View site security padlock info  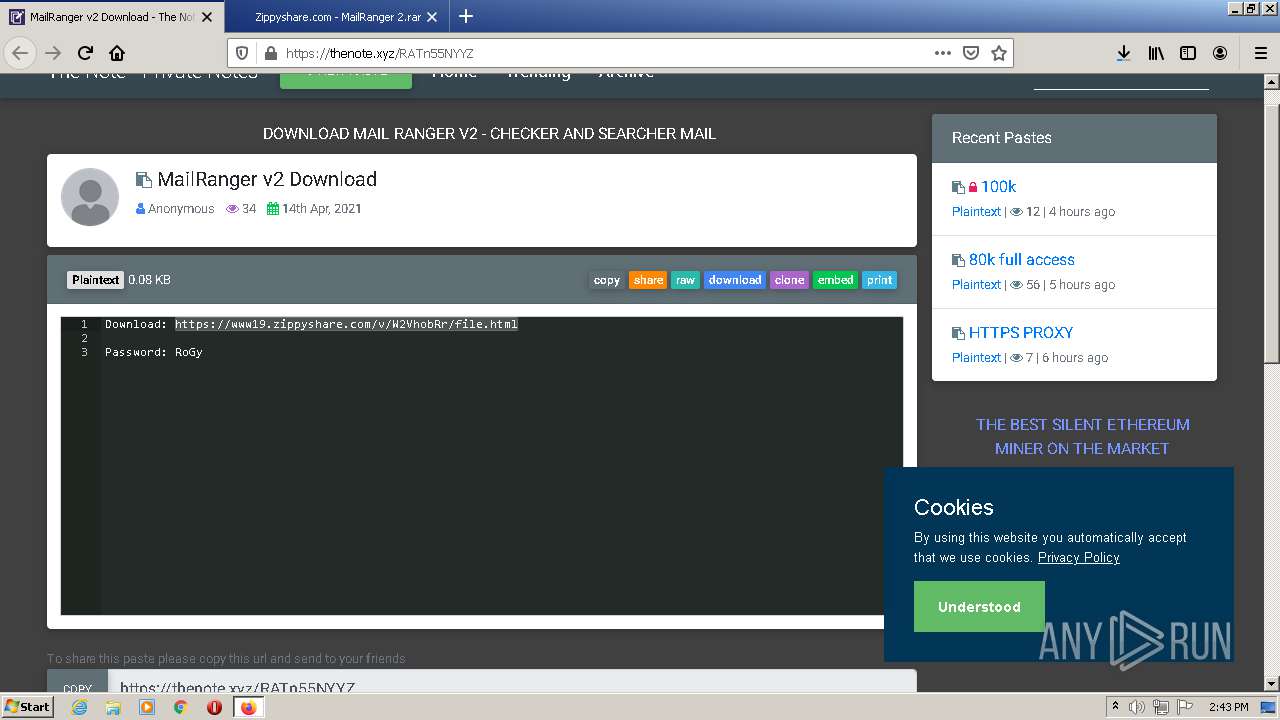pyautogui.click(x=269, y=53)
